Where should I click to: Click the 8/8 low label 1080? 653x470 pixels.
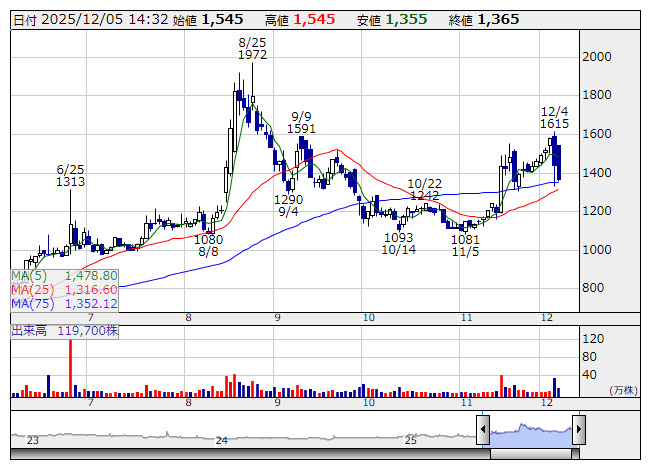[208, 240]
